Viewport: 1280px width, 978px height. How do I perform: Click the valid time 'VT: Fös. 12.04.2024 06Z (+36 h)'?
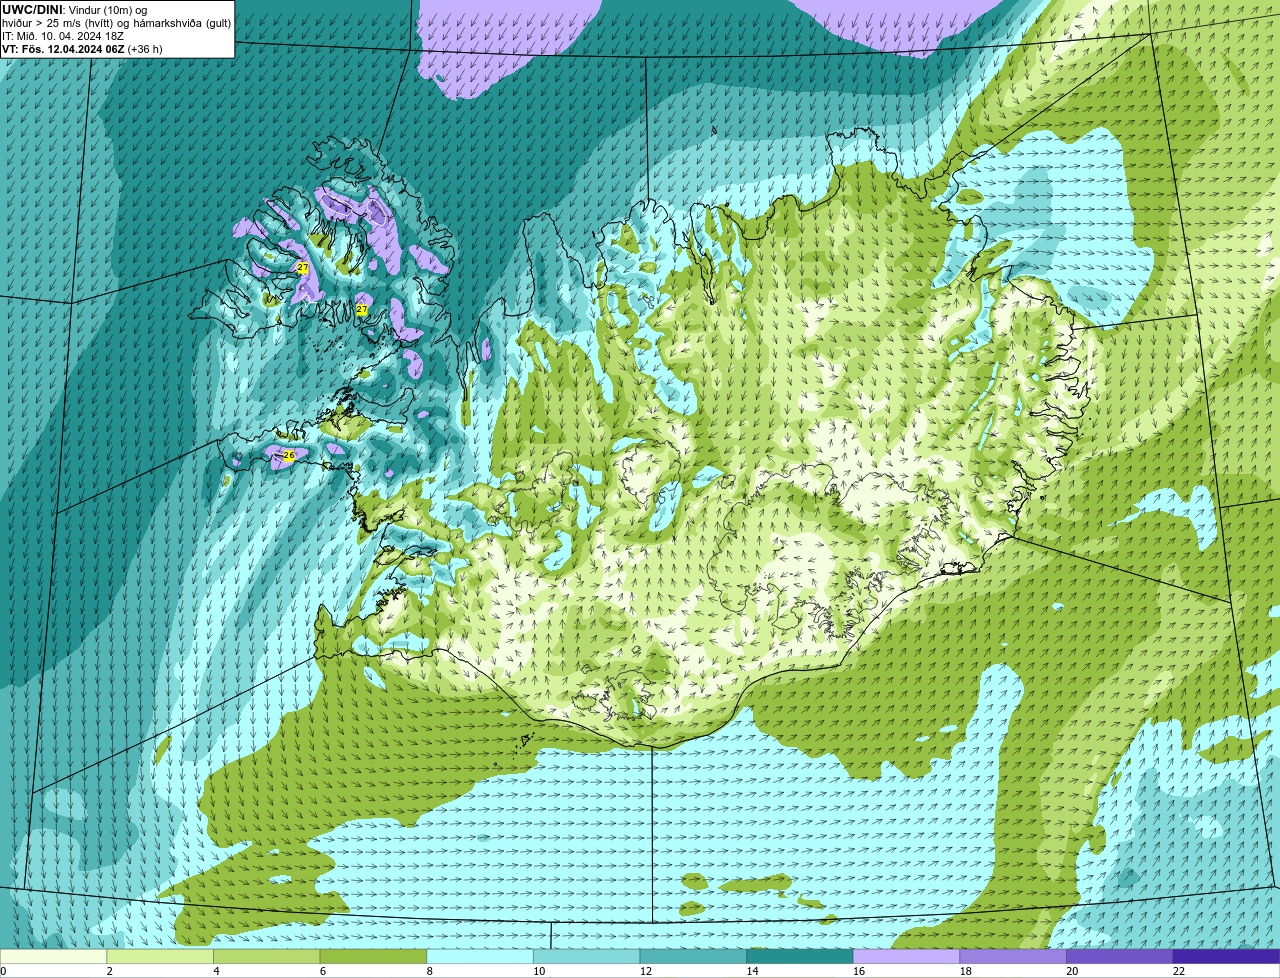[x=82, y=49]
